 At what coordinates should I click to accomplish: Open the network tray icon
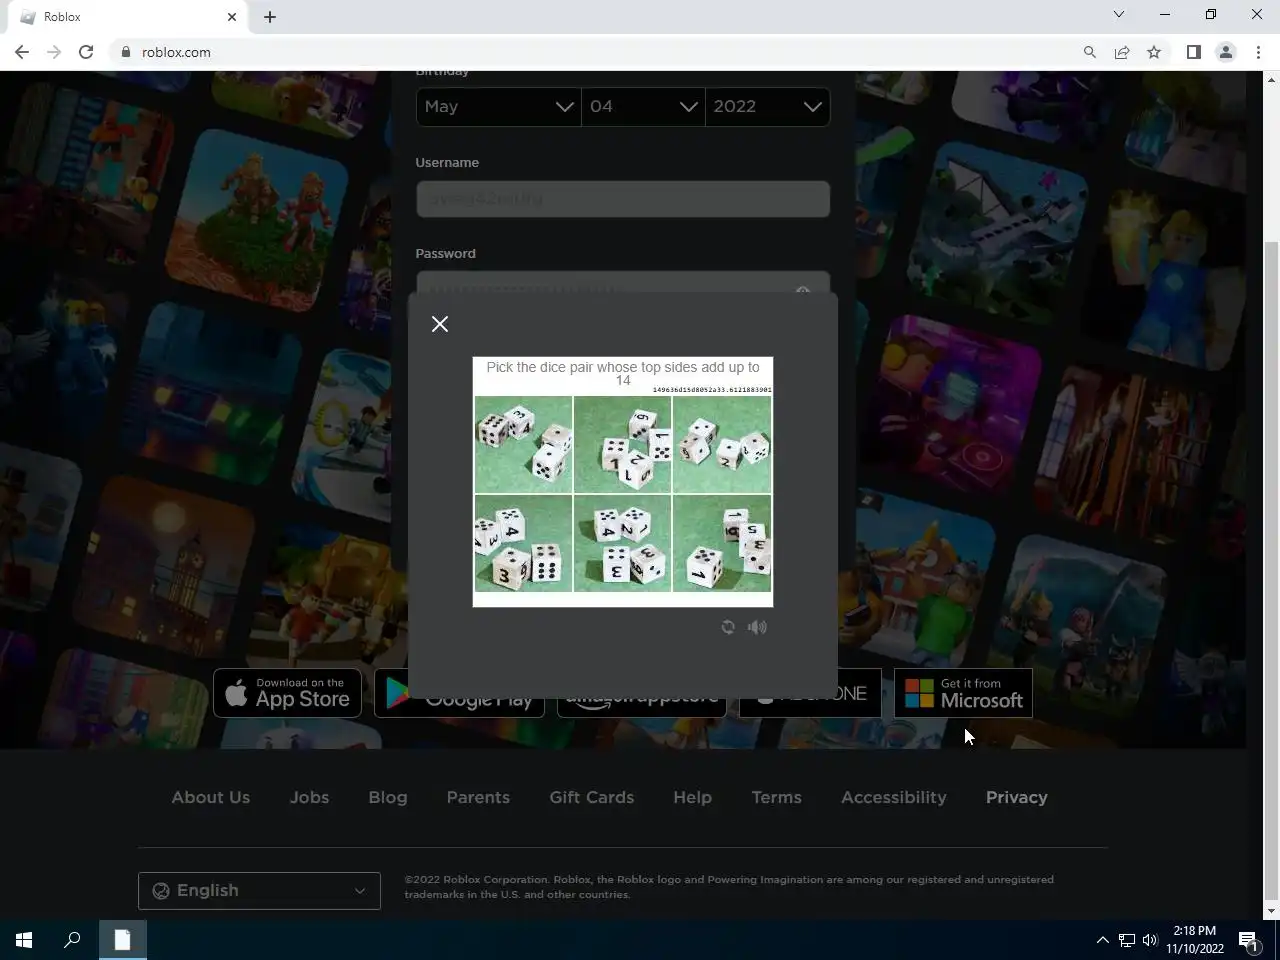1127,940
